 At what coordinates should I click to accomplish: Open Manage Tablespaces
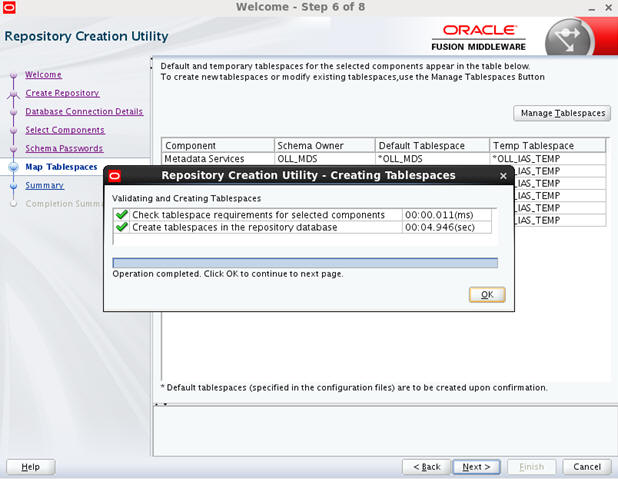562,113
